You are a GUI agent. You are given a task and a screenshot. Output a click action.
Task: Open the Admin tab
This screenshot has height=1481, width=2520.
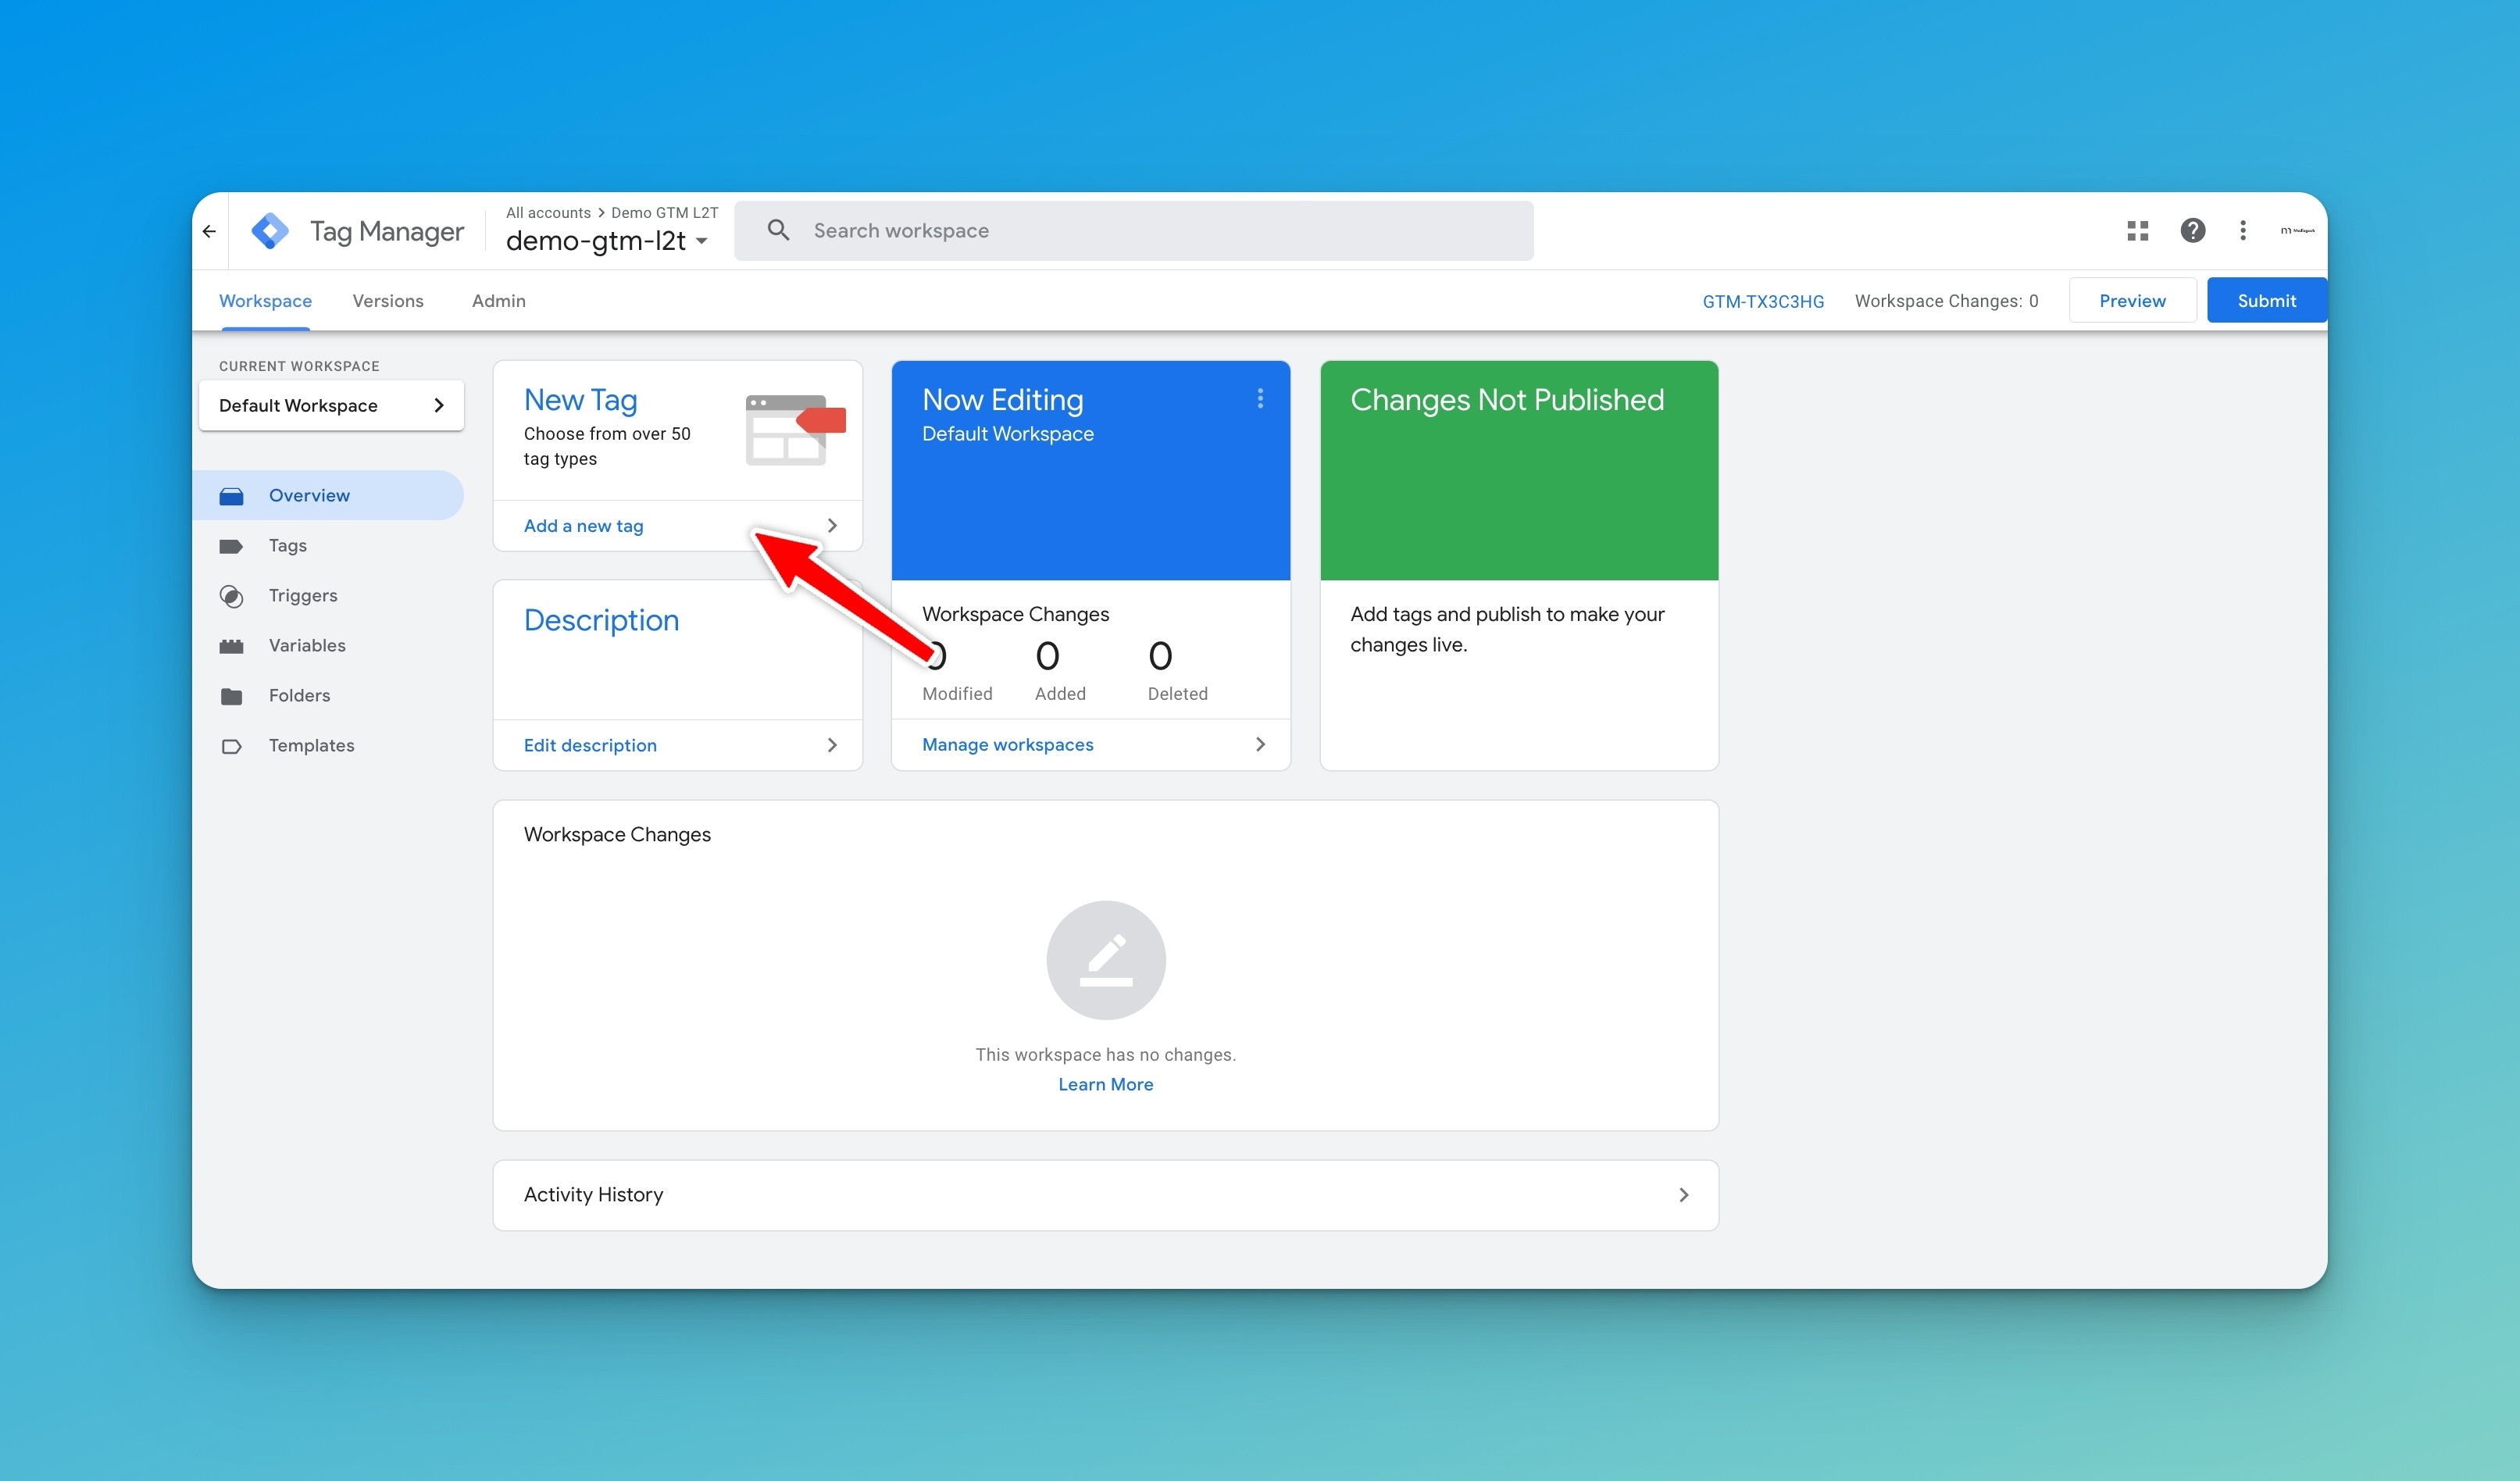click(498, 301)
